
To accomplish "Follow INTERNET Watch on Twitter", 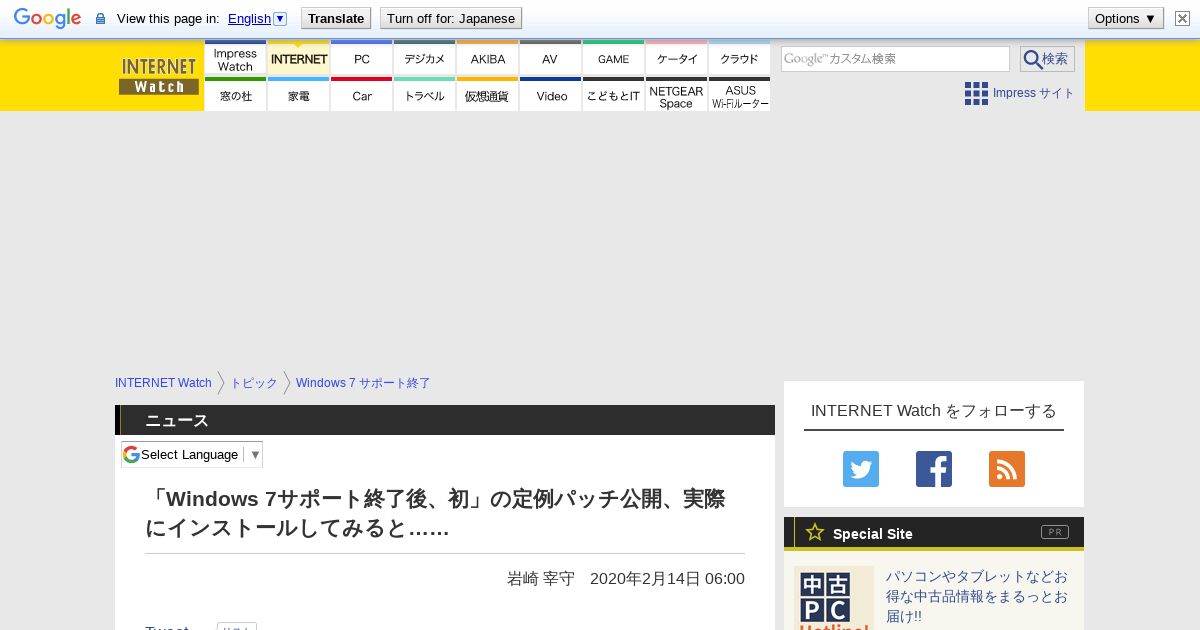I will pos(861,469).
